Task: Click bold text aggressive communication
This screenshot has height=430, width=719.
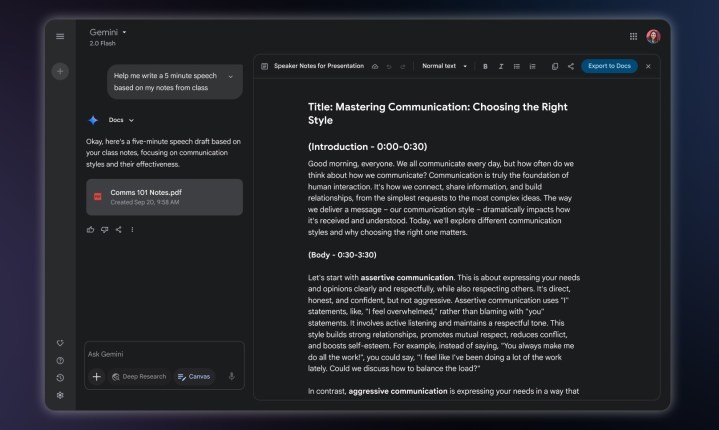Action: (x=398, y=391)
